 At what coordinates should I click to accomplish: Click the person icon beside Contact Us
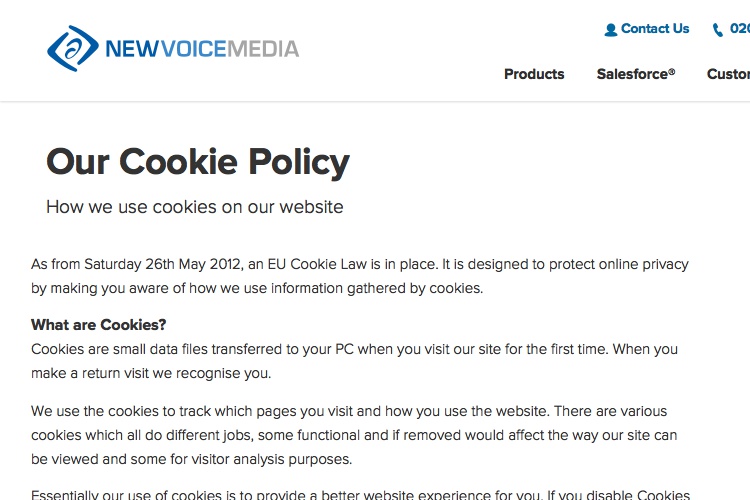(610, 30)
